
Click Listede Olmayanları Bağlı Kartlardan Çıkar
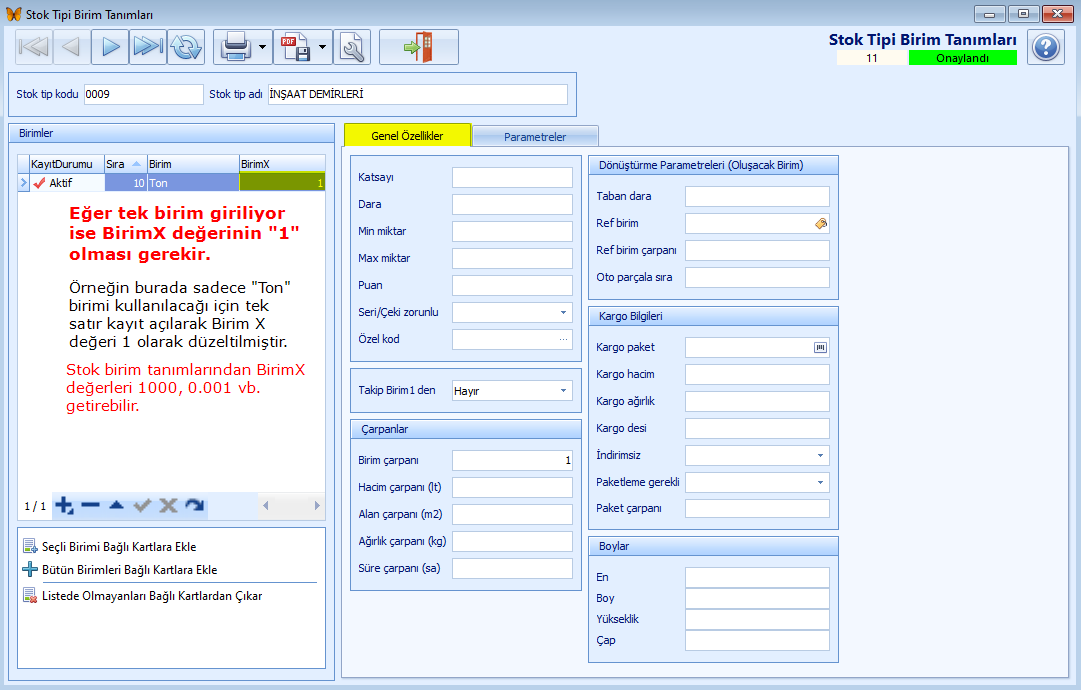click(152, 596)
